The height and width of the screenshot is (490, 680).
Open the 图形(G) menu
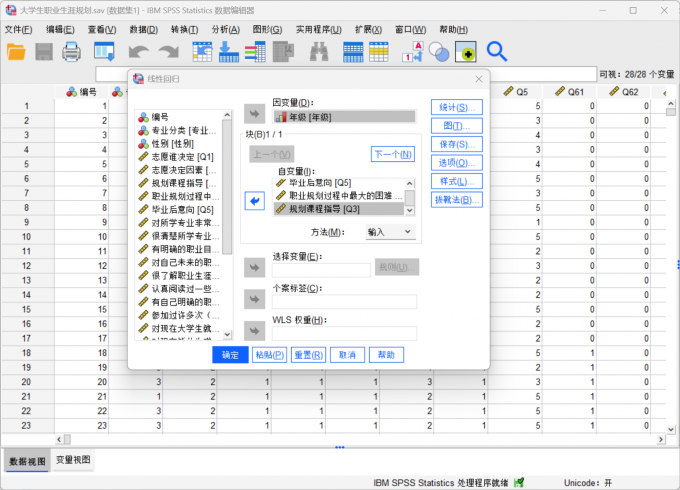click(x=266, y=30)
